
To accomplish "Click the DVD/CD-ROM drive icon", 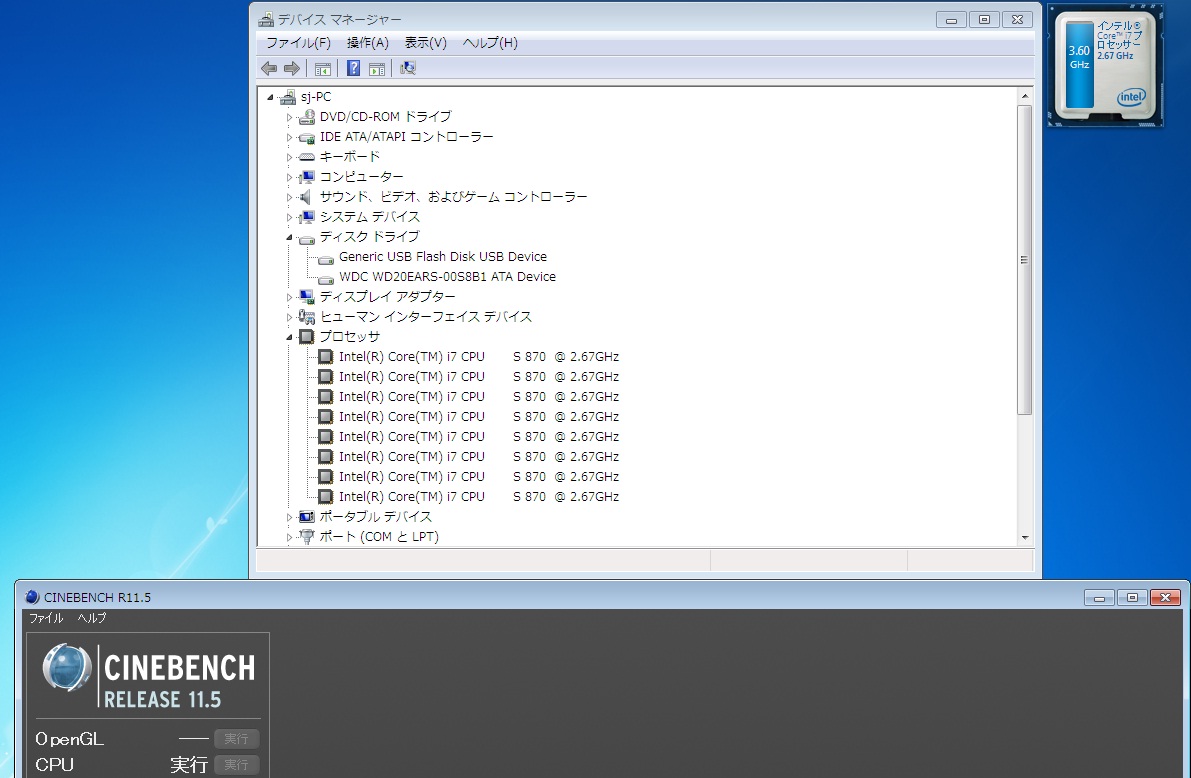I will click(x=307, y=117).
